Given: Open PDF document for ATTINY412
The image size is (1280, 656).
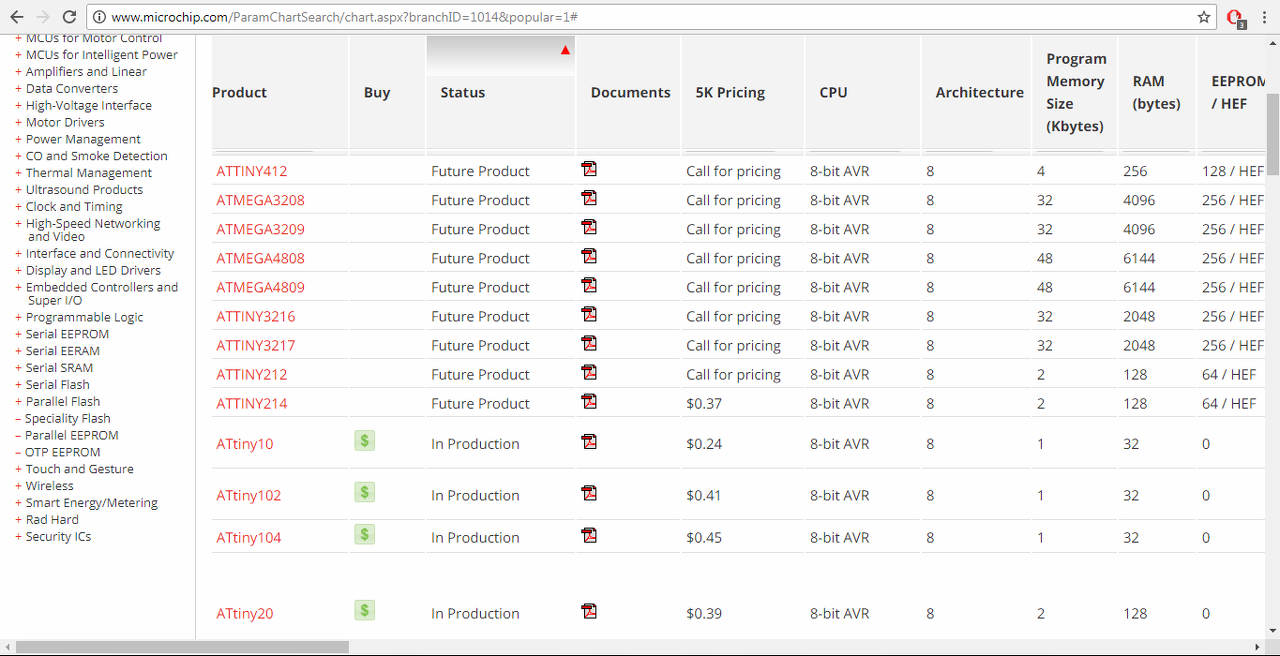Looking at the screenshot, I should (x=589, y=169).
